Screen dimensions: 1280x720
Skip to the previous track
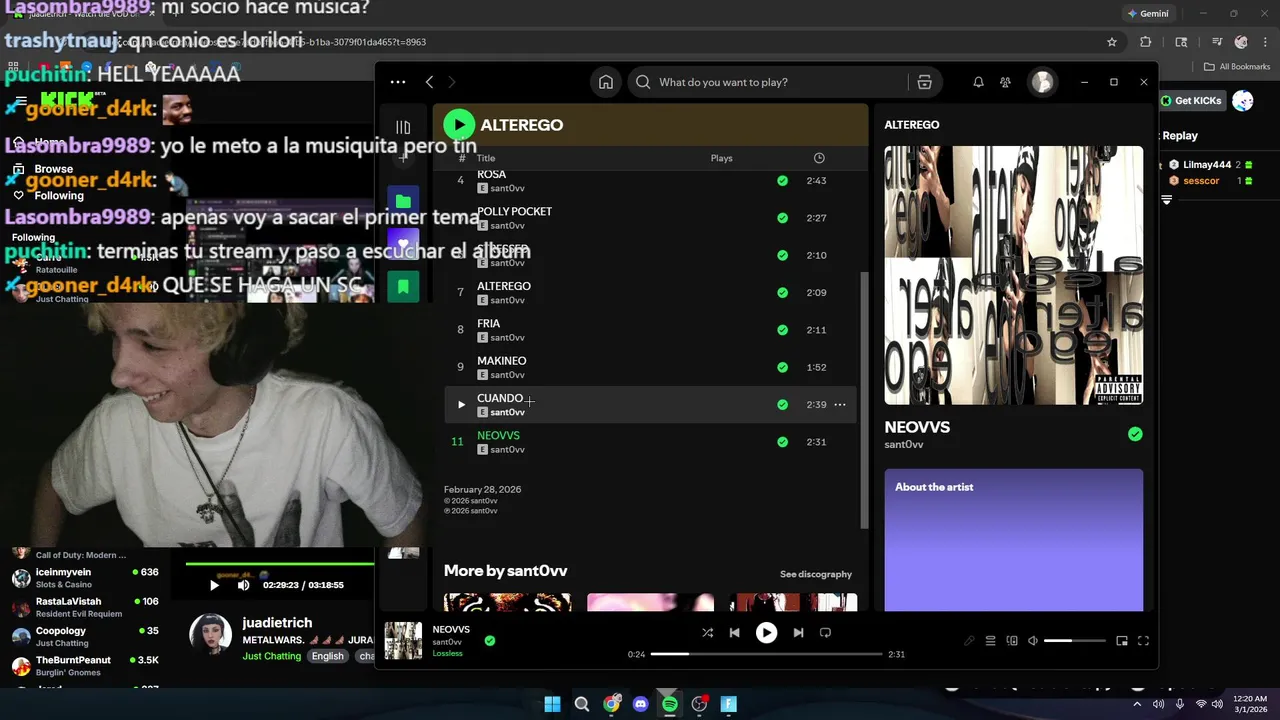[734, 633]
